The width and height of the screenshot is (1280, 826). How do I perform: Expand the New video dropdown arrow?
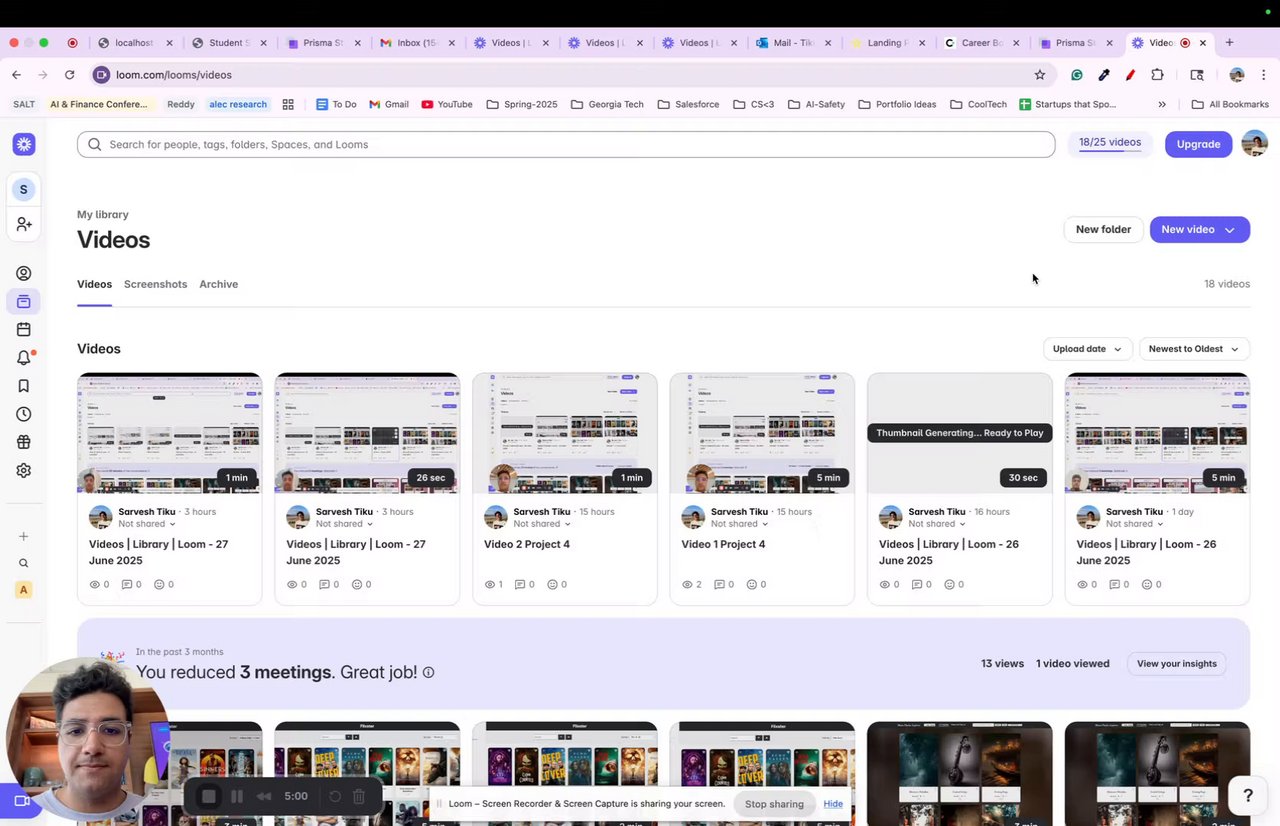pyautogui.click(x=1230, y=230)
